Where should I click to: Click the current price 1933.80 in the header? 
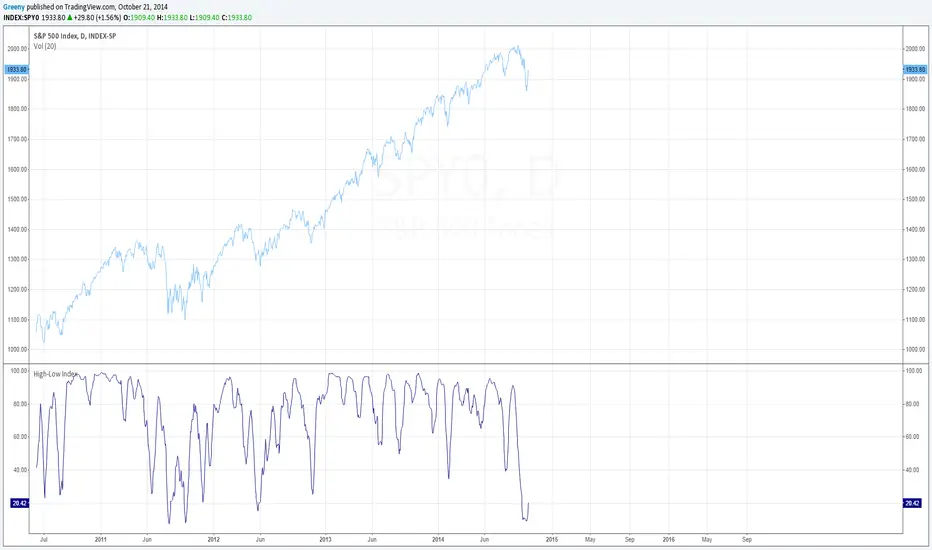[53, 18]
